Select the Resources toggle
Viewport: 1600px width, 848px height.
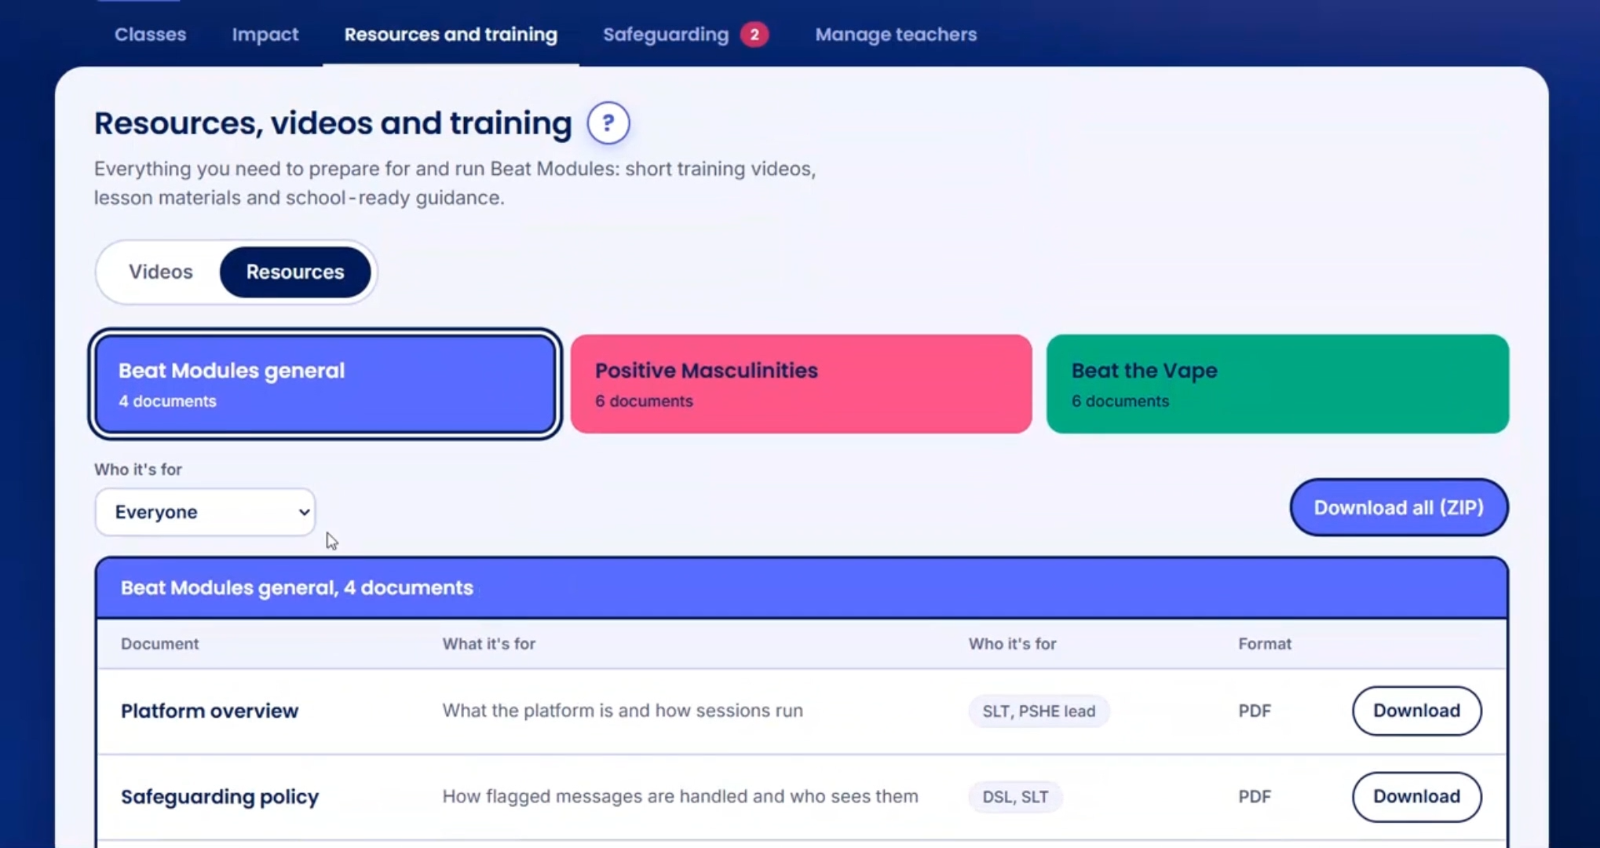(295, 272)
